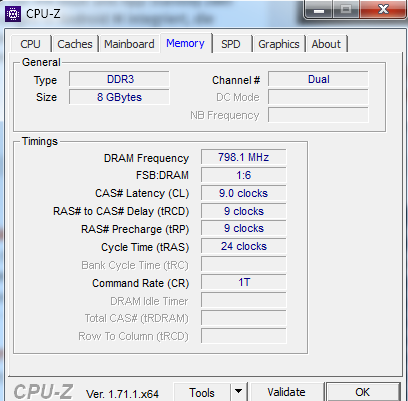
Task: Click the RAS# to CAS# Delay label
Action: coord(121,212)
